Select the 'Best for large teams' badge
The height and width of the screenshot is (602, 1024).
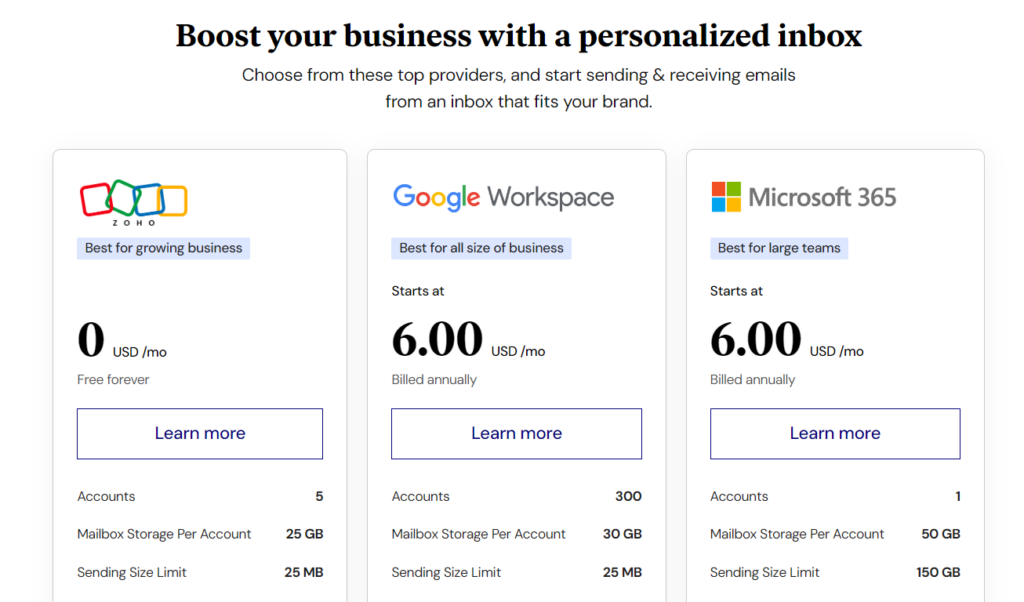[x=779, y=247]
